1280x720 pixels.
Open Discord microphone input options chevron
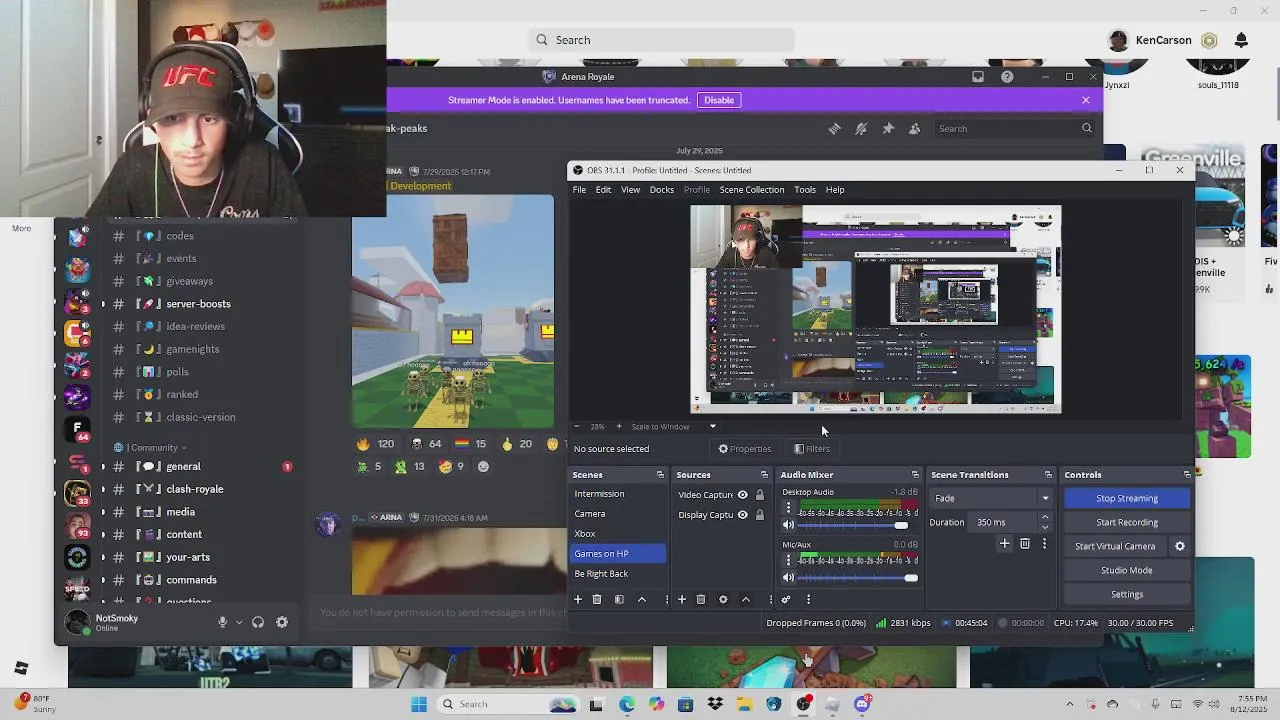click(x=238, y=622)
